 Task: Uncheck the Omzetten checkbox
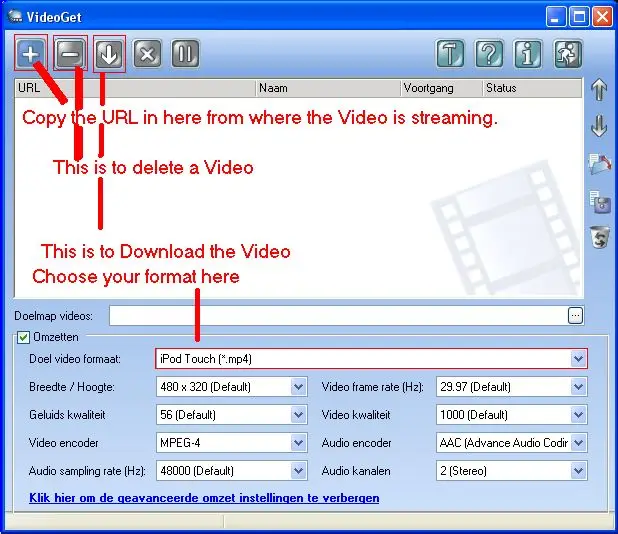click(23, 337)
